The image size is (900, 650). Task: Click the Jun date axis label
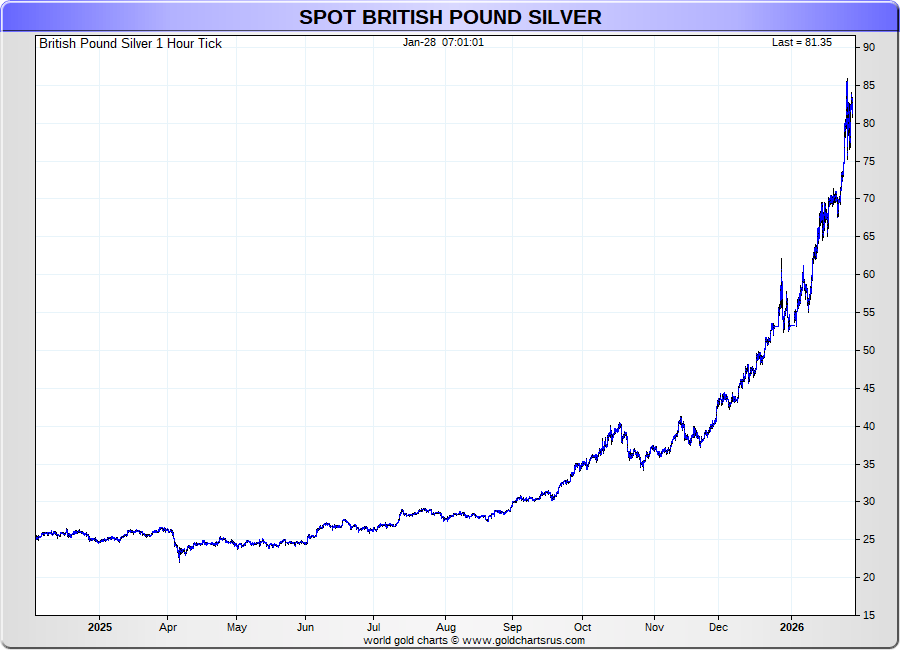pyautogui.click(x=305, y=627)
